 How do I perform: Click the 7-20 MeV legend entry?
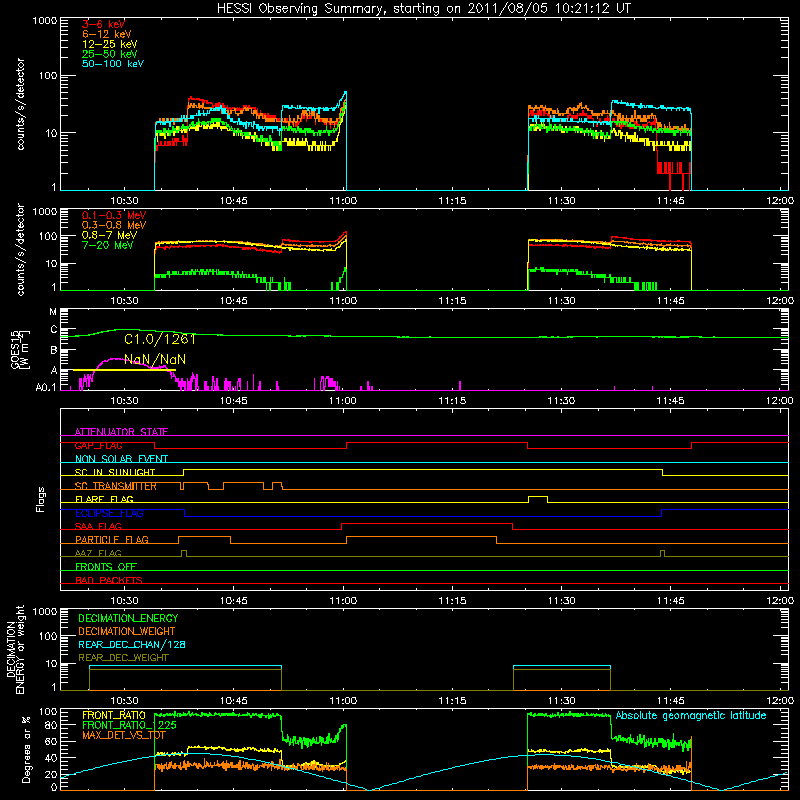(x=108, y=245)
